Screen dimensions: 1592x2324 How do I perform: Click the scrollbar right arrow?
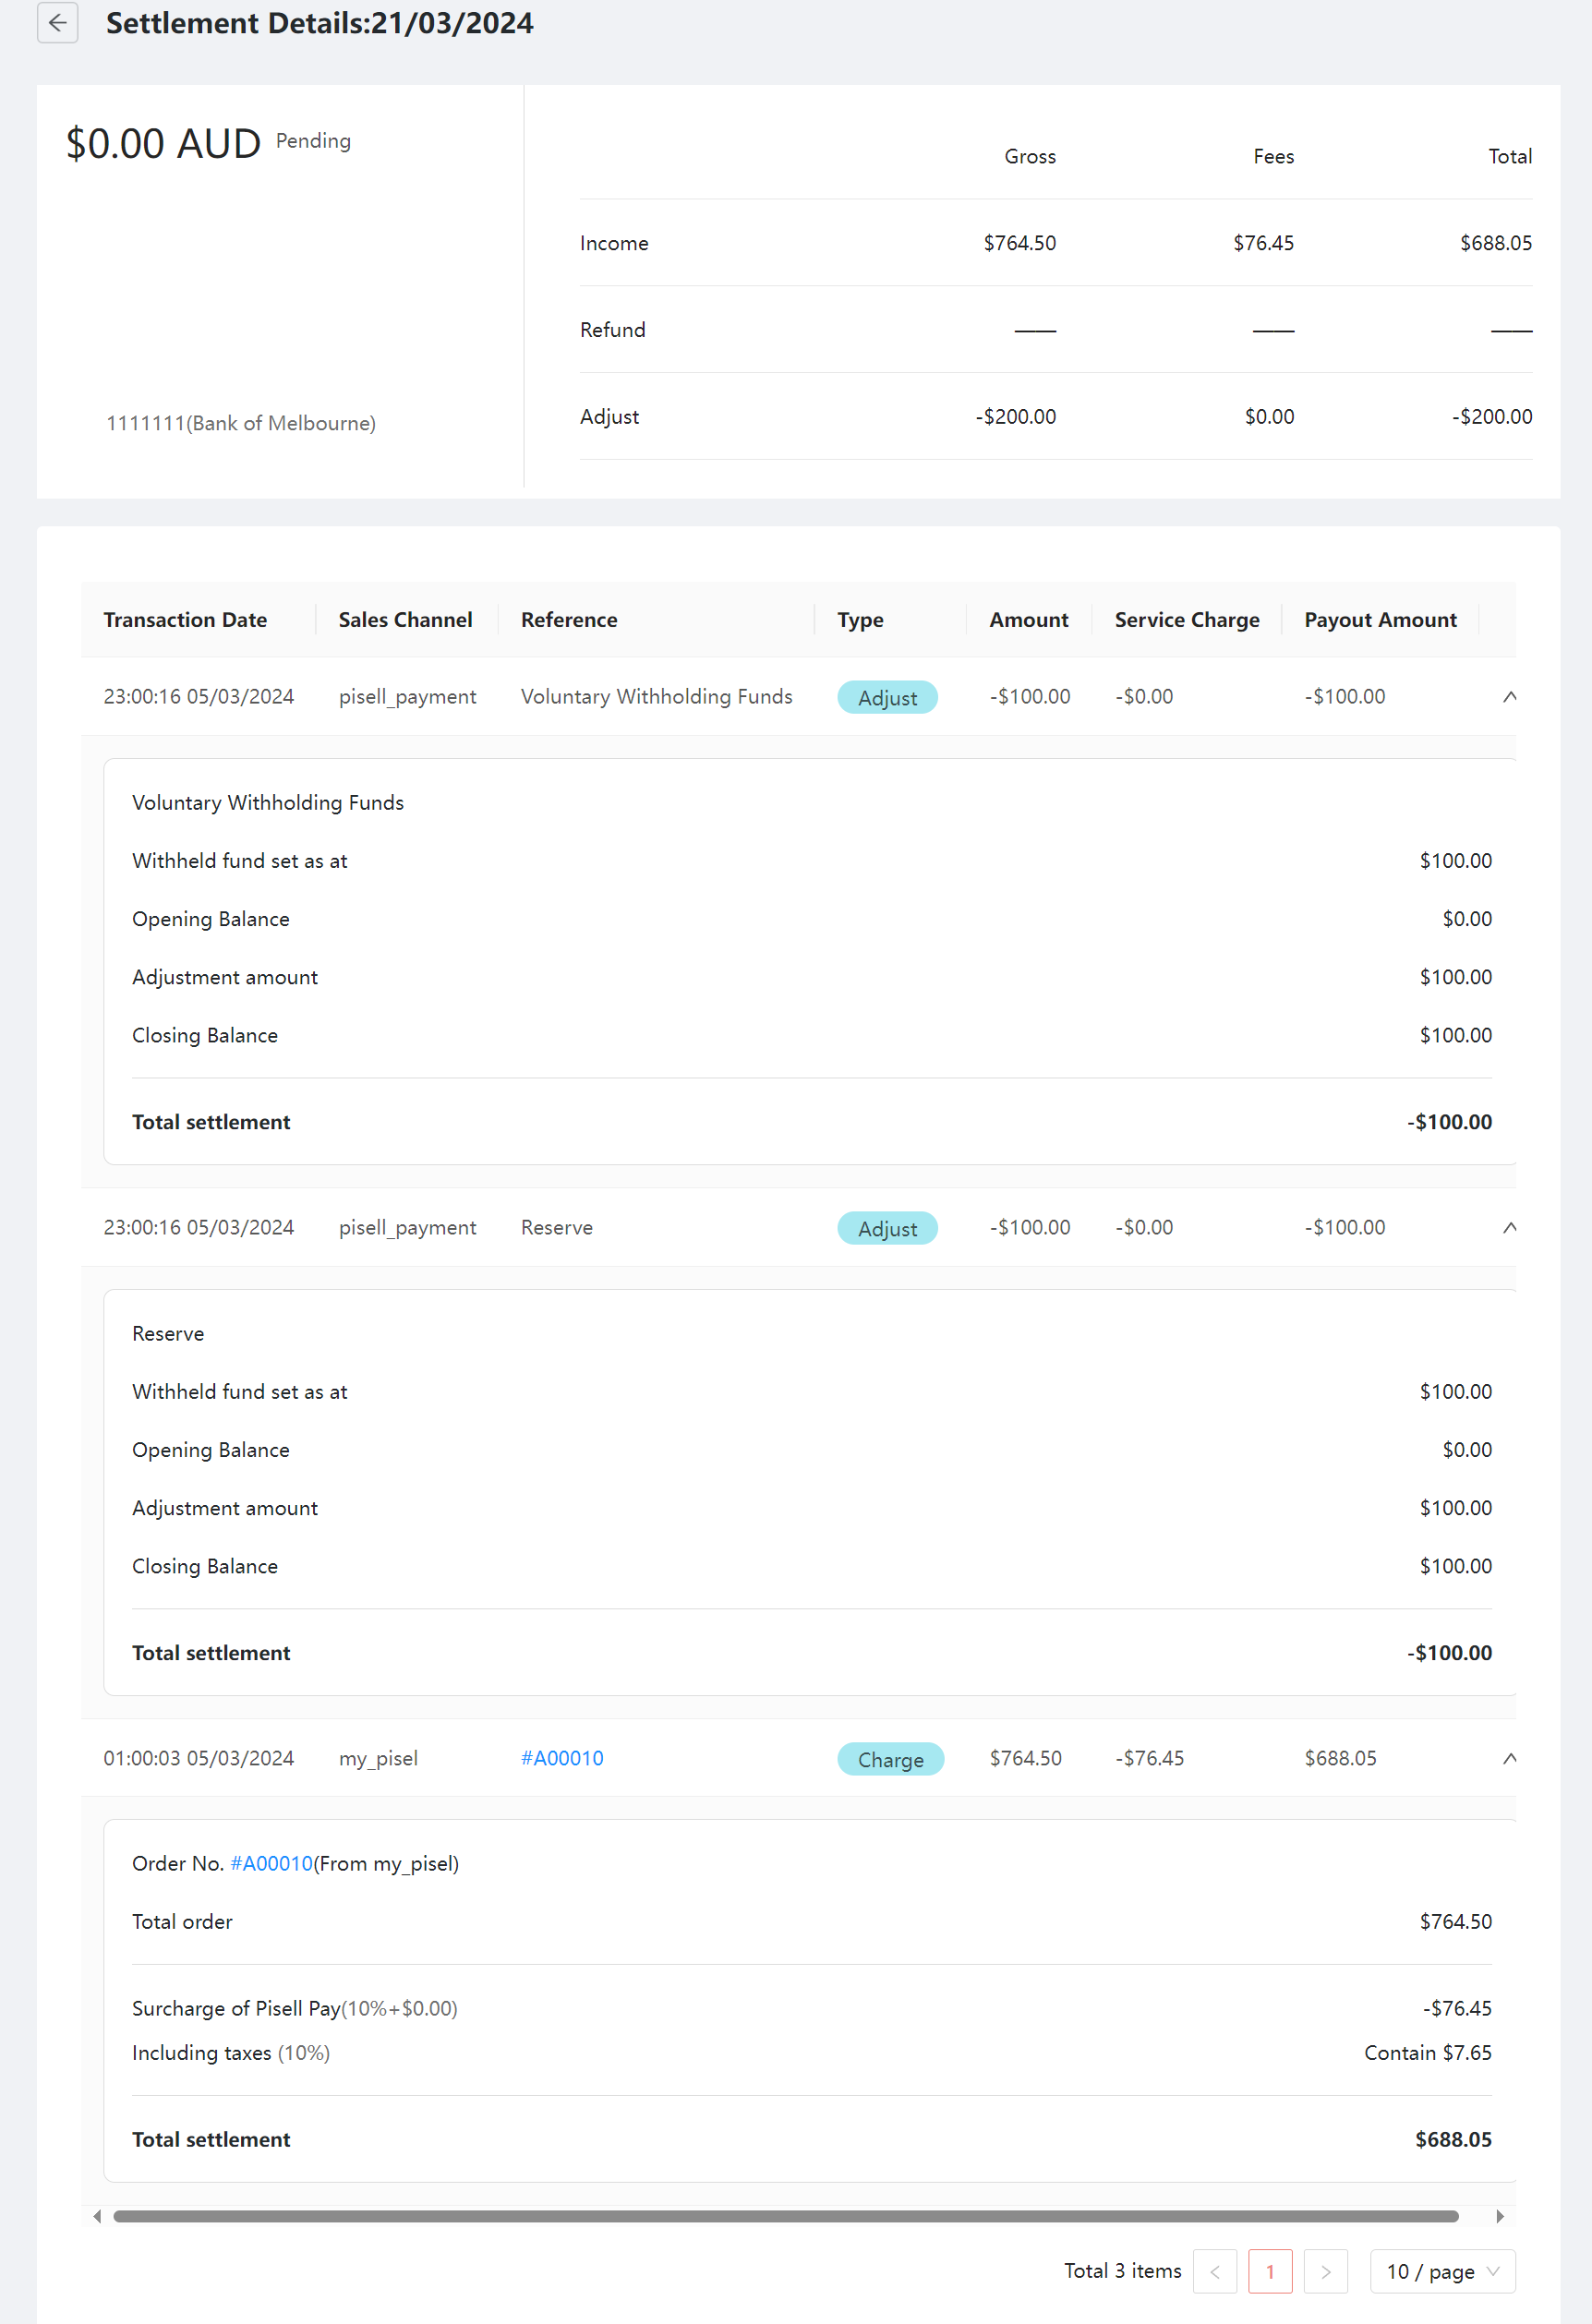coord(1499,2216)
